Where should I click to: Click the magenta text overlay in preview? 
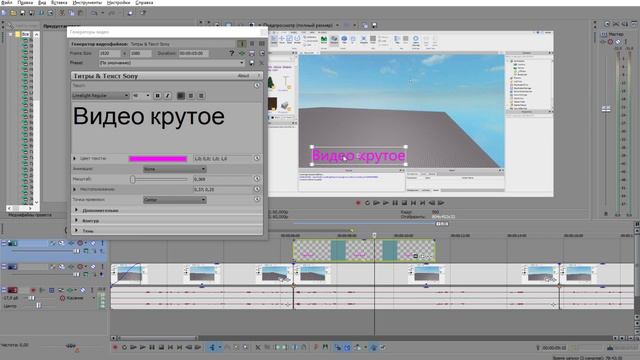click(358, 156)
